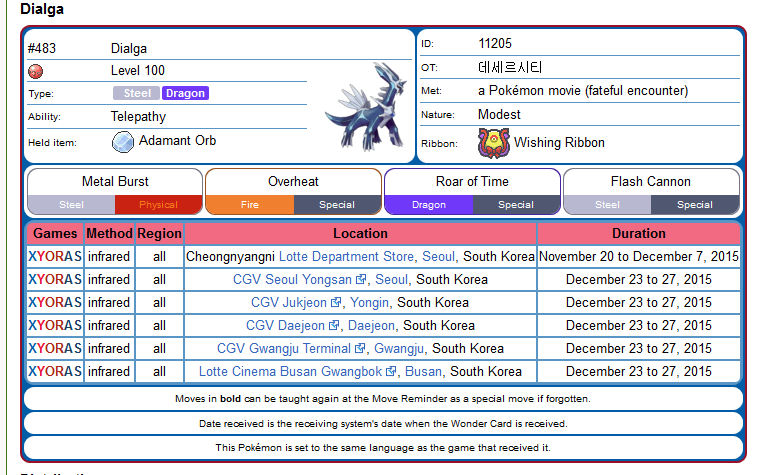
Task: Select the Region column header
Action: click(159, 233)
